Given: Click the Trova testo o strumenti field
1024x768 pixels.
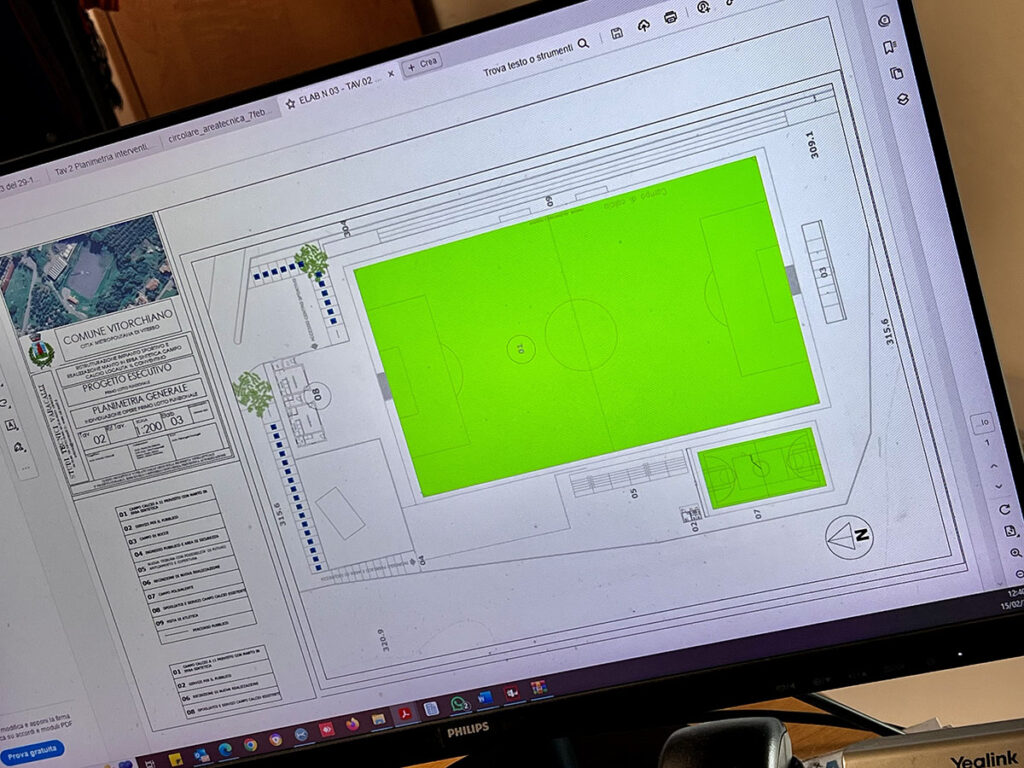Looking at the screenshot, I should 528,59.
